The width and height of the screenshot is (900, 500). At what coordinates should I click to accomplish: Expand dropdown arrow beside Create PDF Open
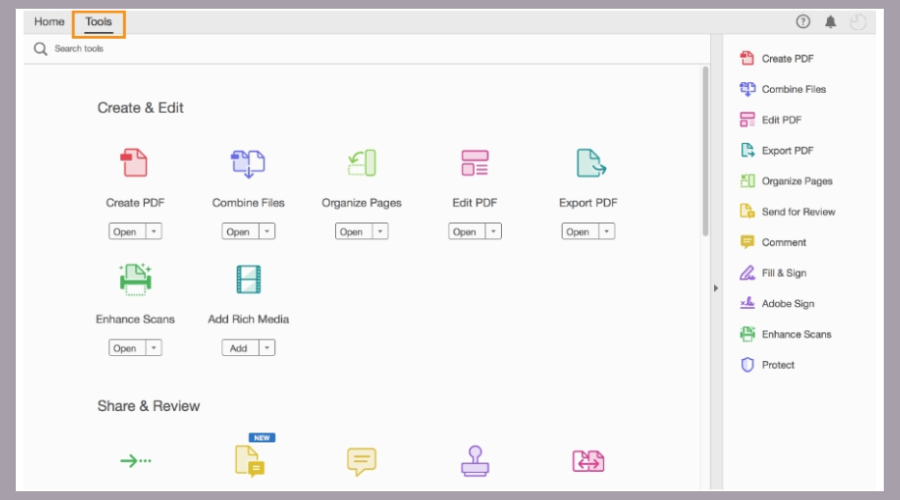154,231
